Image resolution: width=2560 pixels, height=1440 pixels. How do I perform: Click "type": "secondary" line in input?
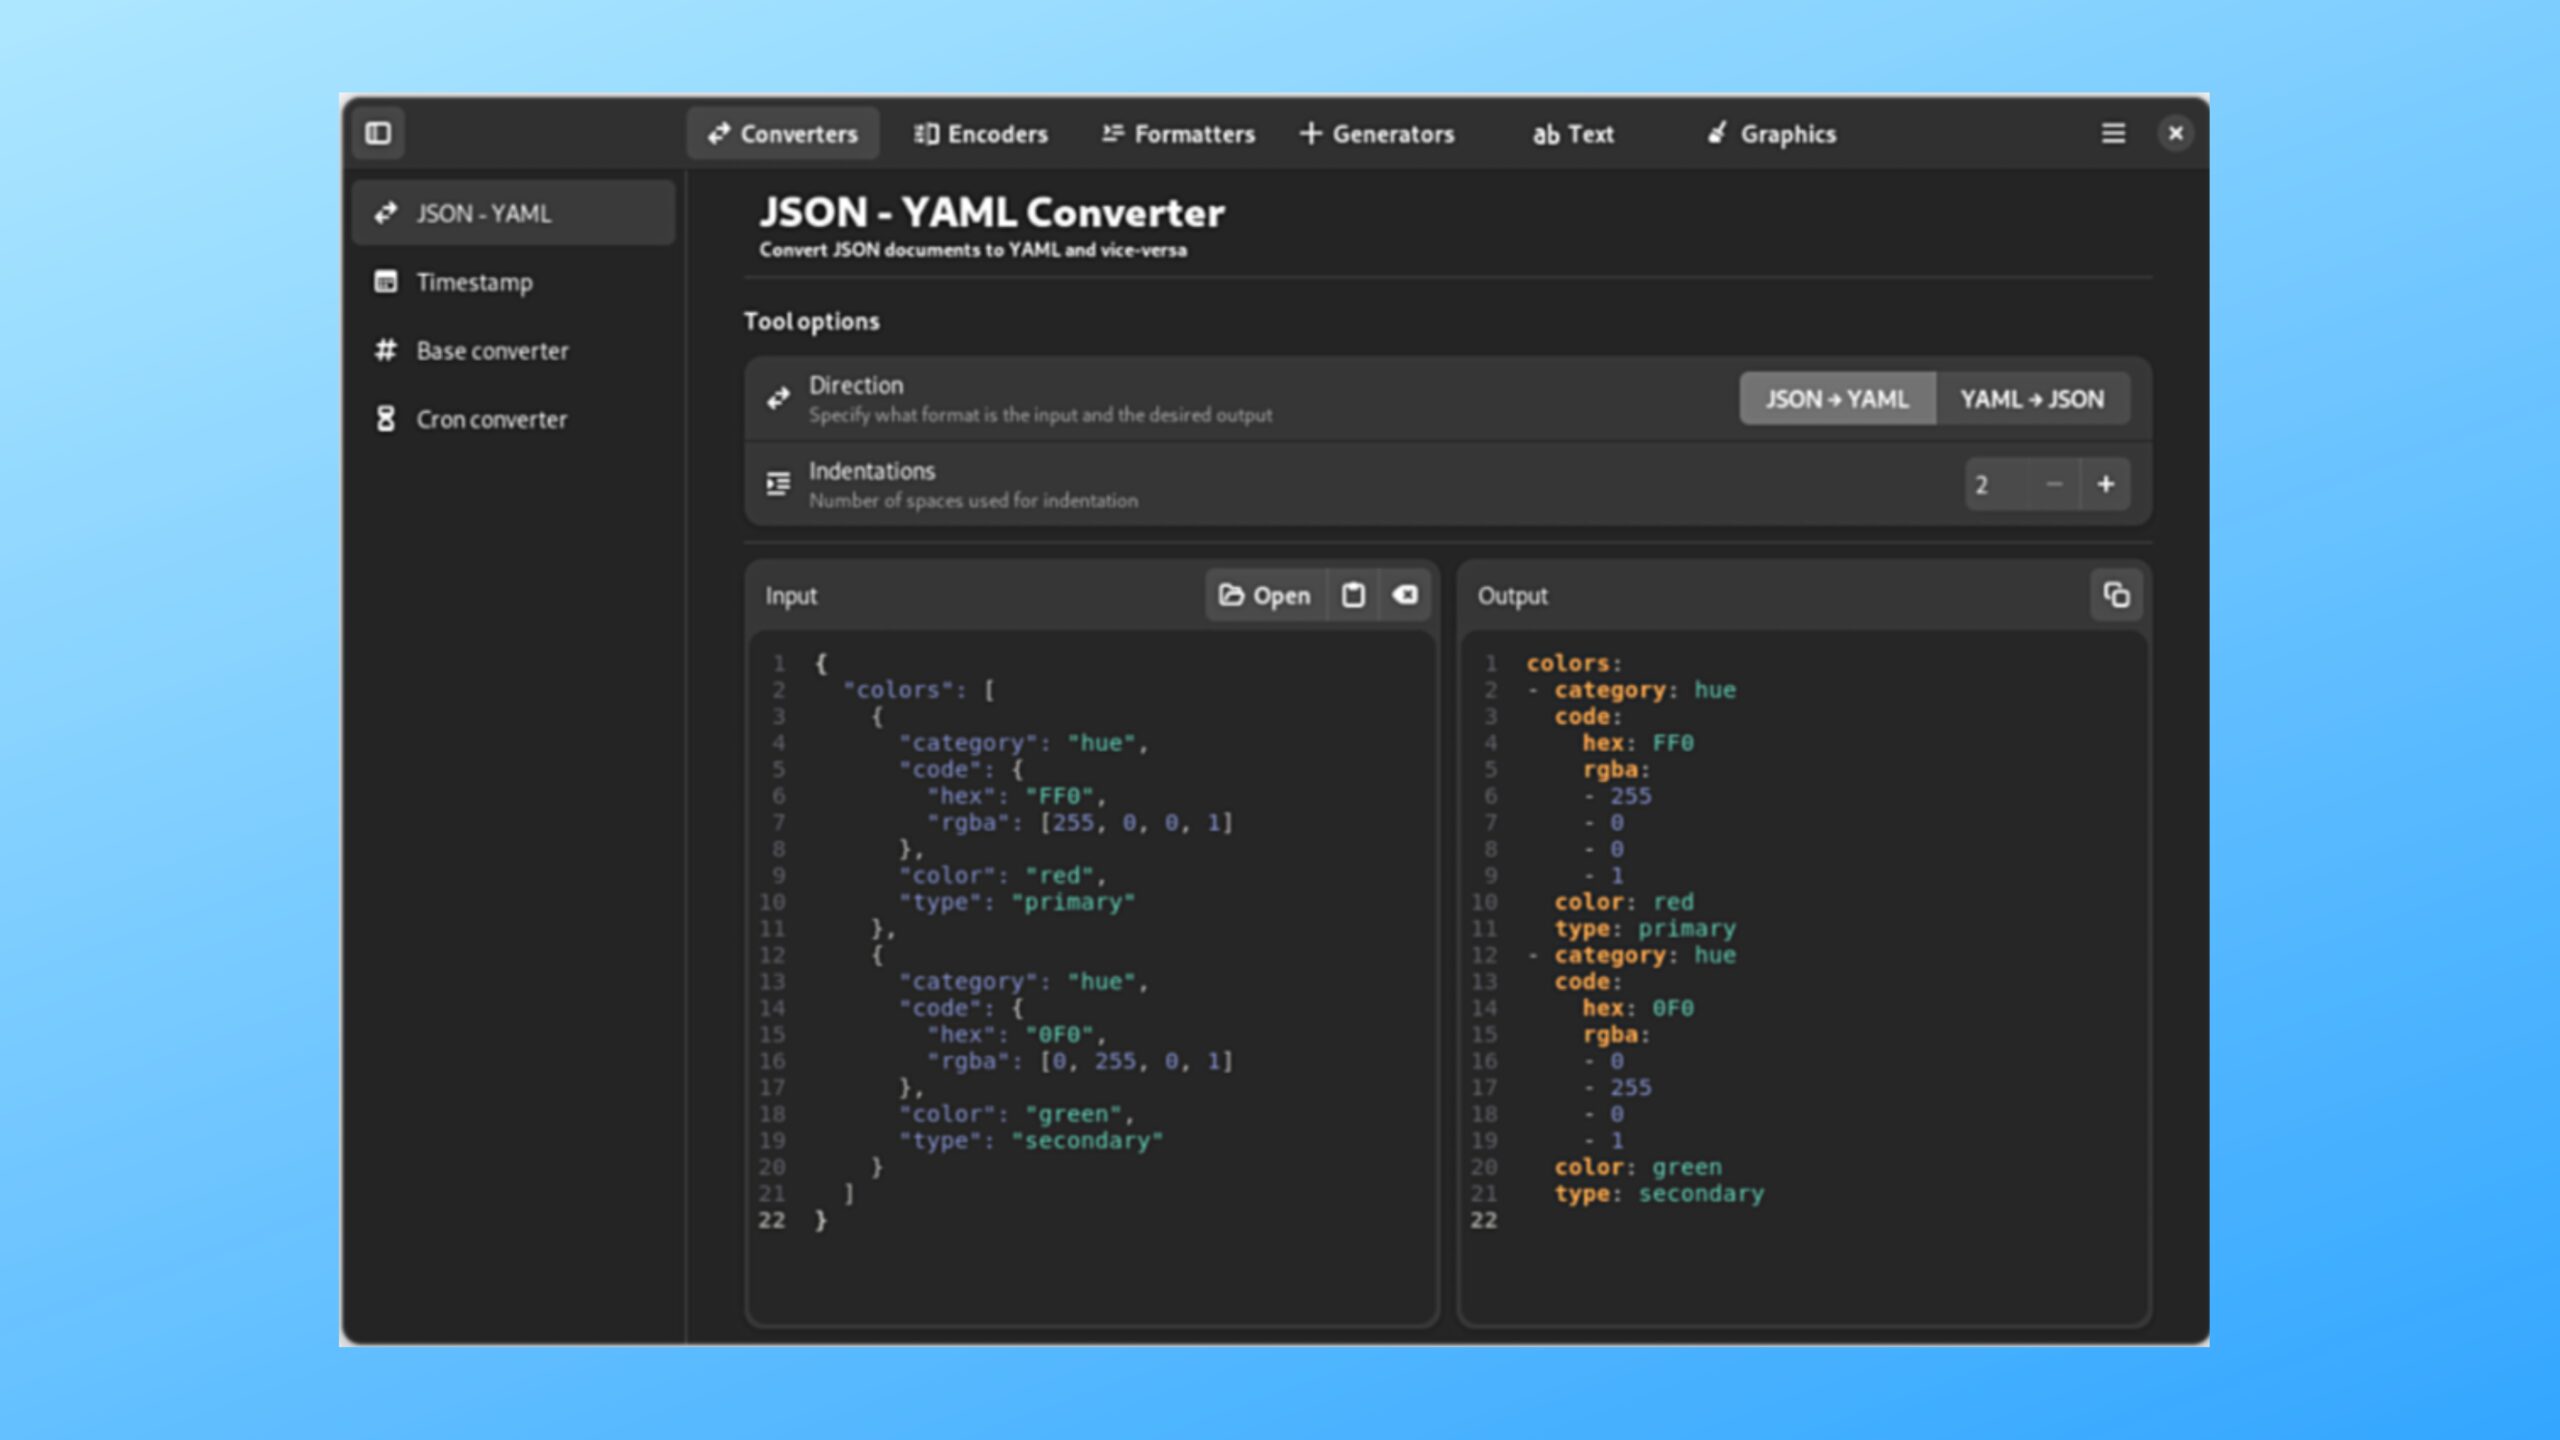point(1031,1141)
